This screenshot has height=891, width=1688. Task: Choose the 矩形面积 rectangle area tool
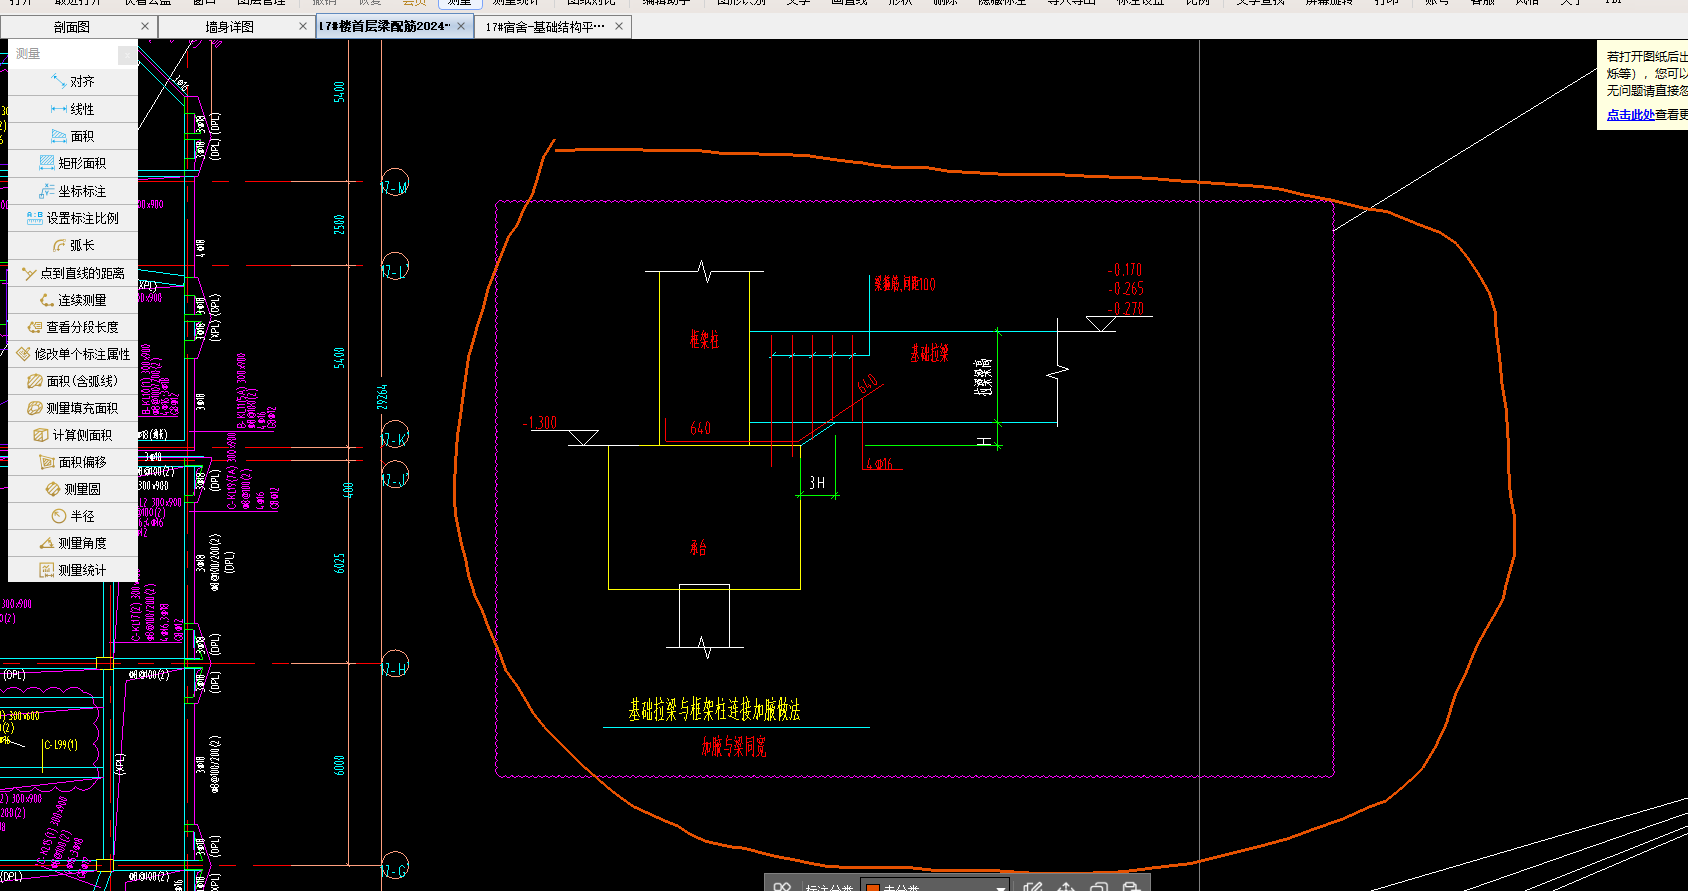tap(73, 163)
